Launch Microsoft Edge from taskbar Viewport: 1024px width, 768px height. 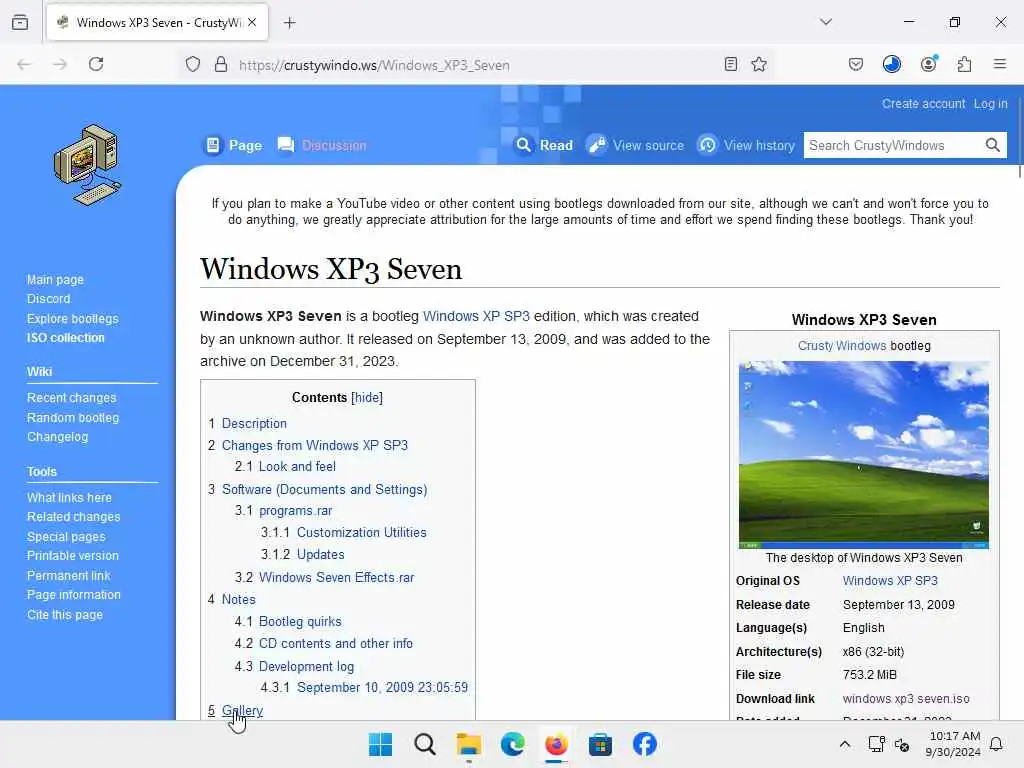point(513,744)
